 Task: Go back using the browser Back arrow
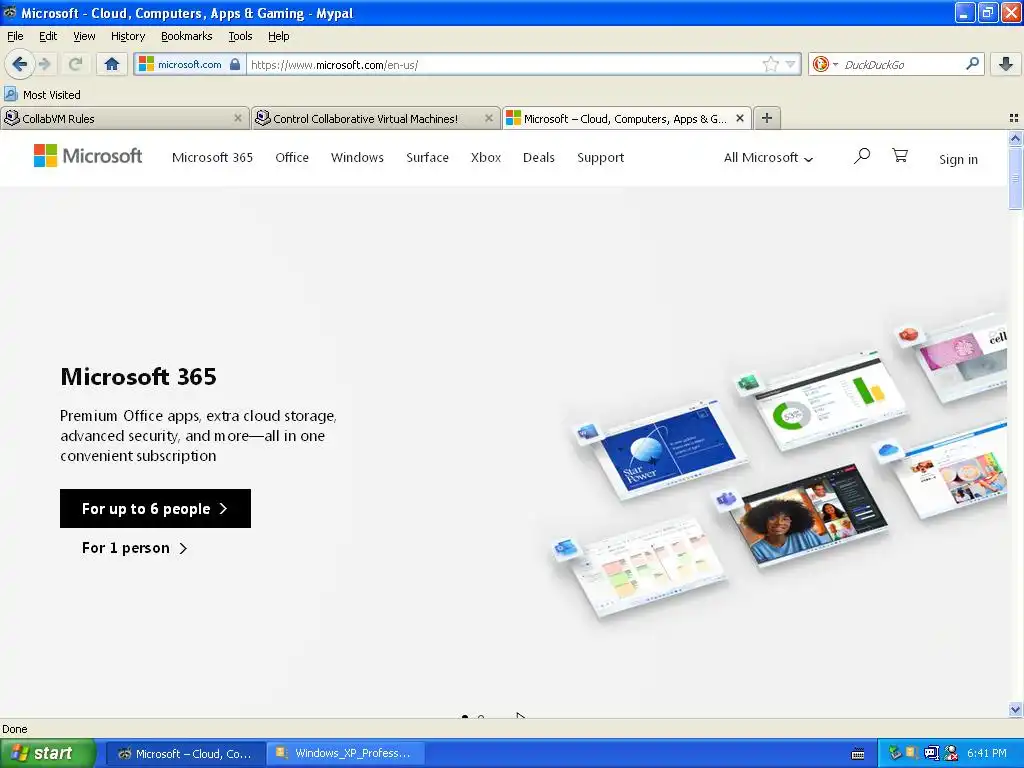pyautogui.click(x=19, y=64)
